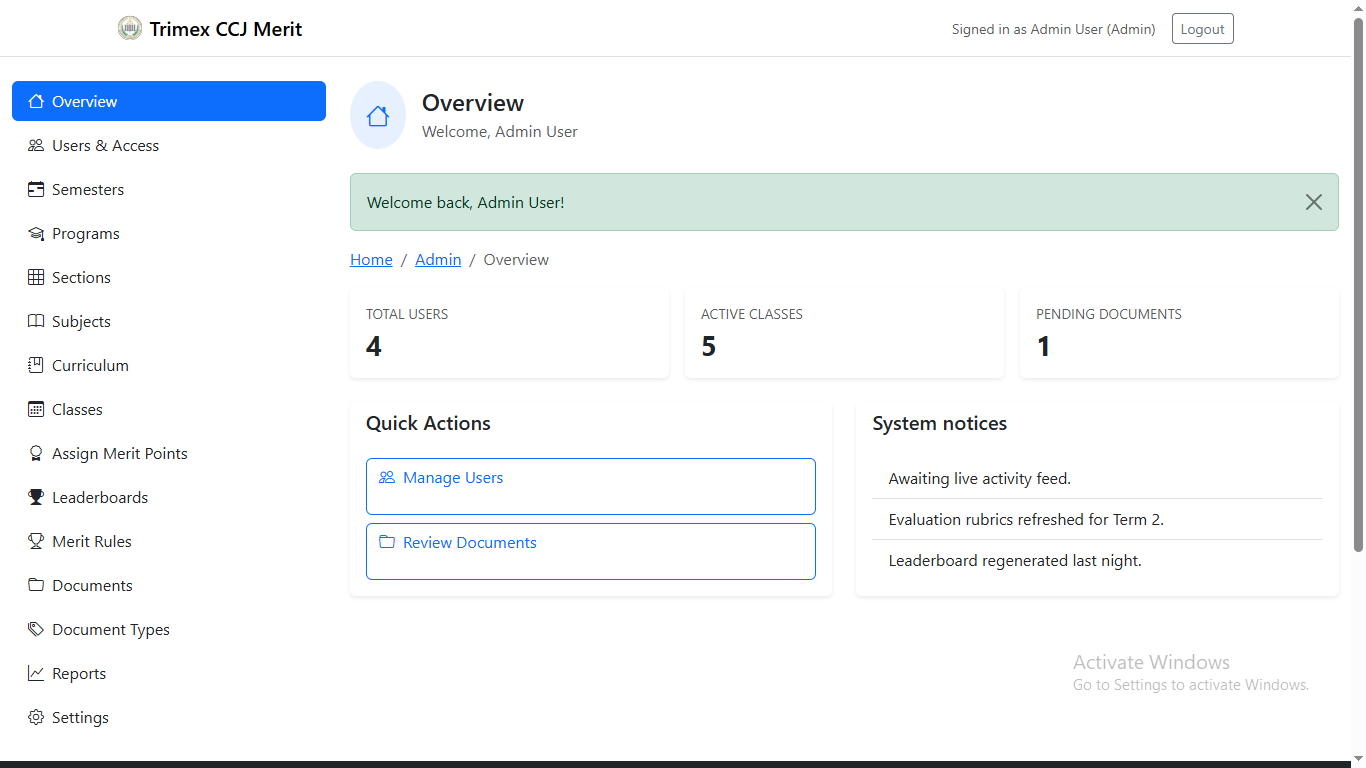This screenshot has height=768, width=1366.
Task: Click the Programs graduation cap icon
Action: tap(36, 234)
